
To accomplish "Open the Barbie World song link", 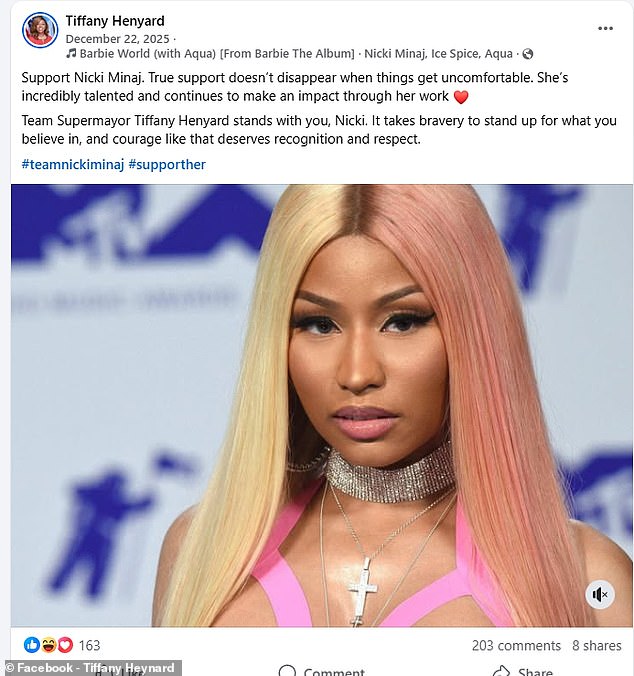I will pyautogui.click(x=217, y=53).
